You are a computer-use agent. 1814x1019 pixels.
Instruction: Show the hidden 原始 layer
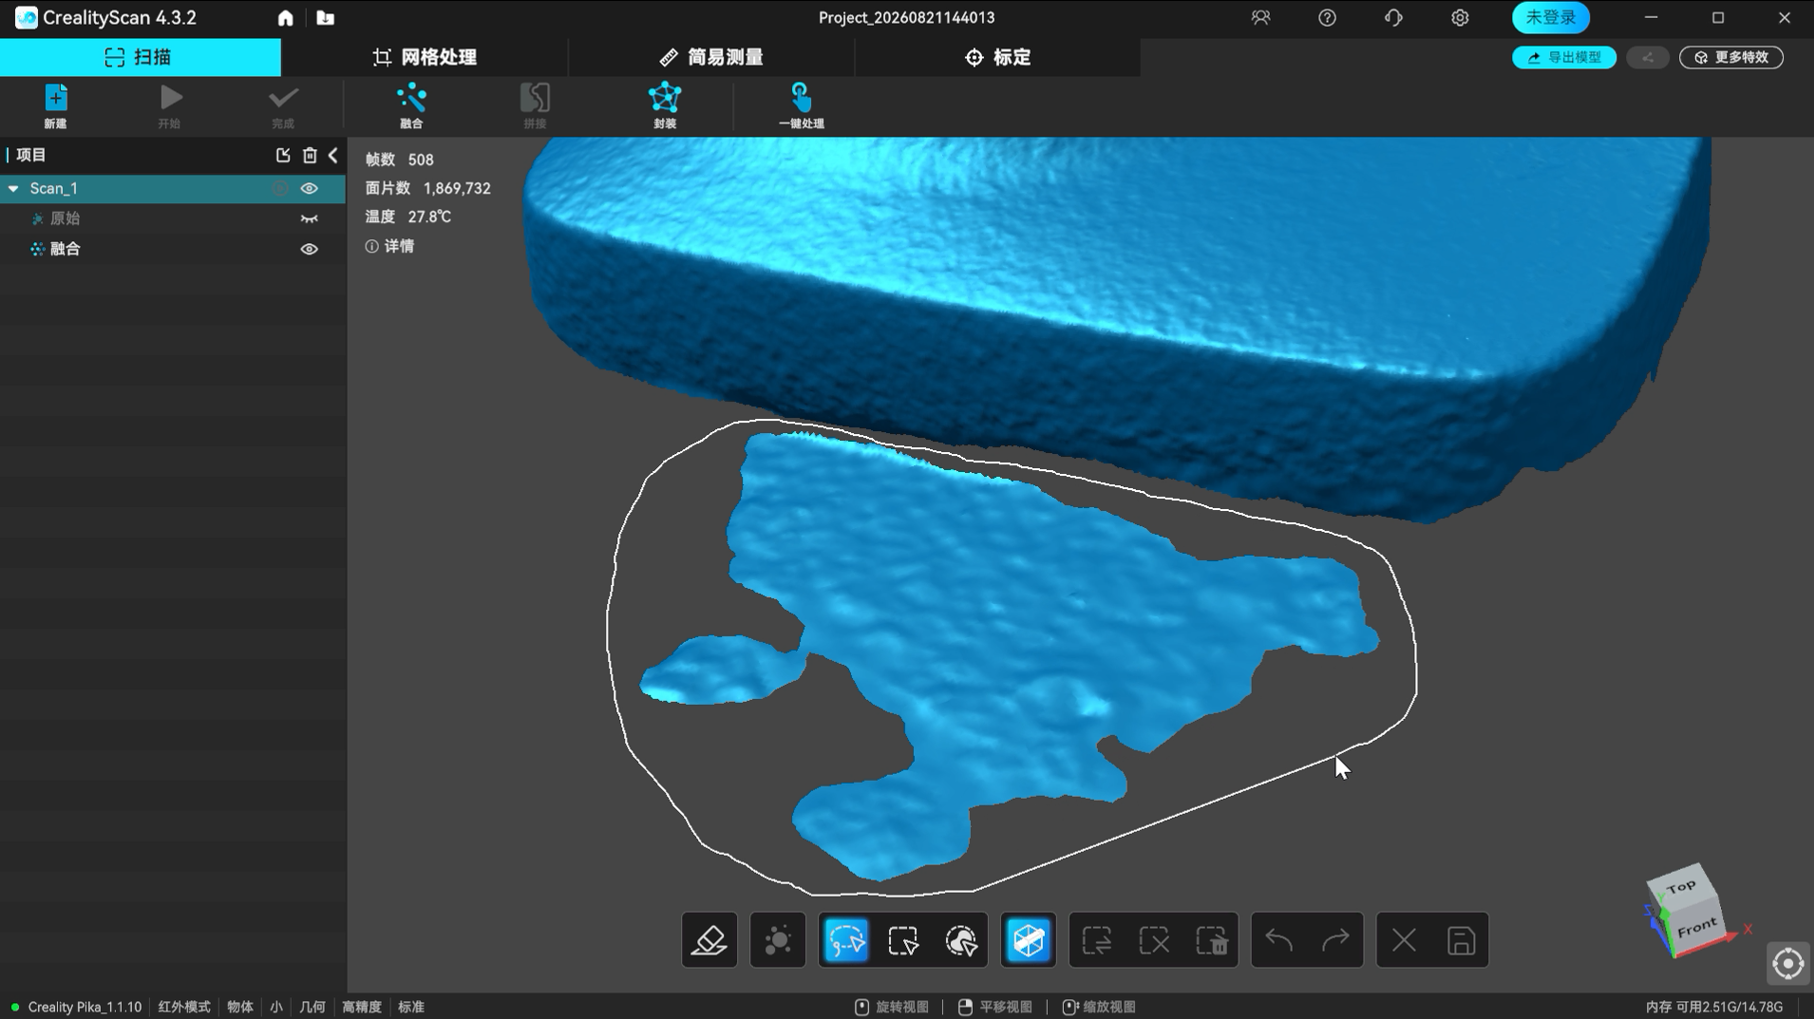coord(309,218)
